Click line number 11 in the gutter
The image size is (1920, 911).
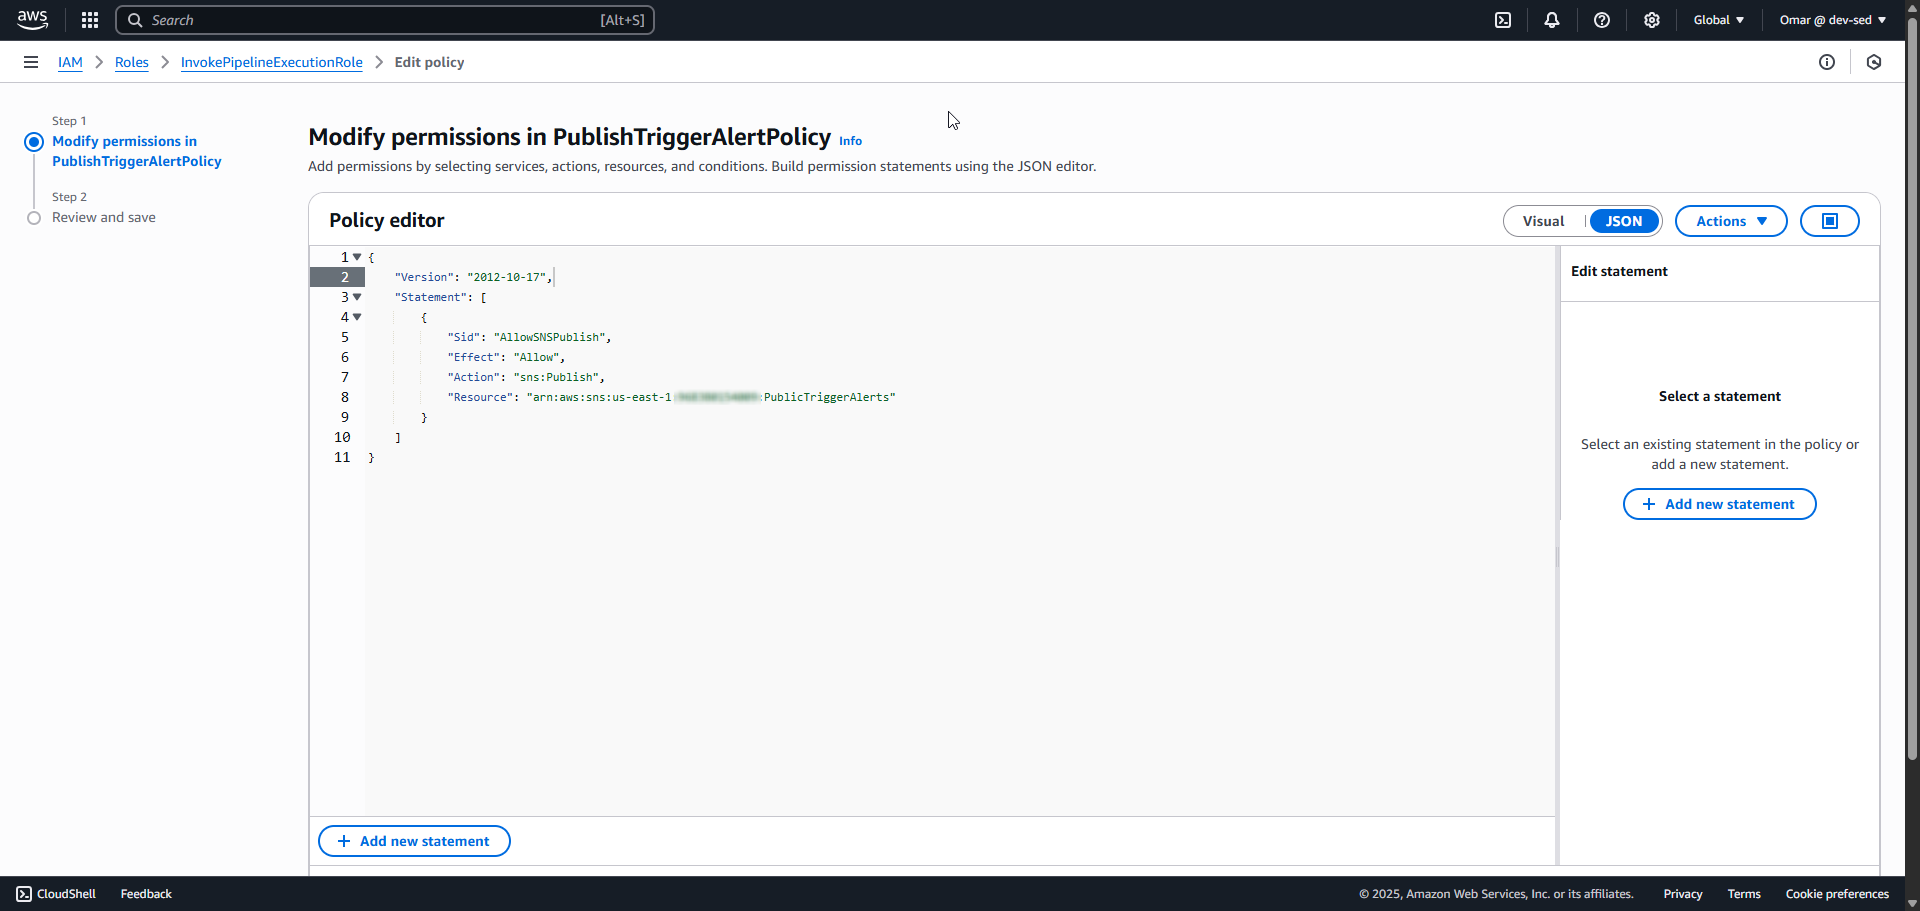tap(342, 457)
